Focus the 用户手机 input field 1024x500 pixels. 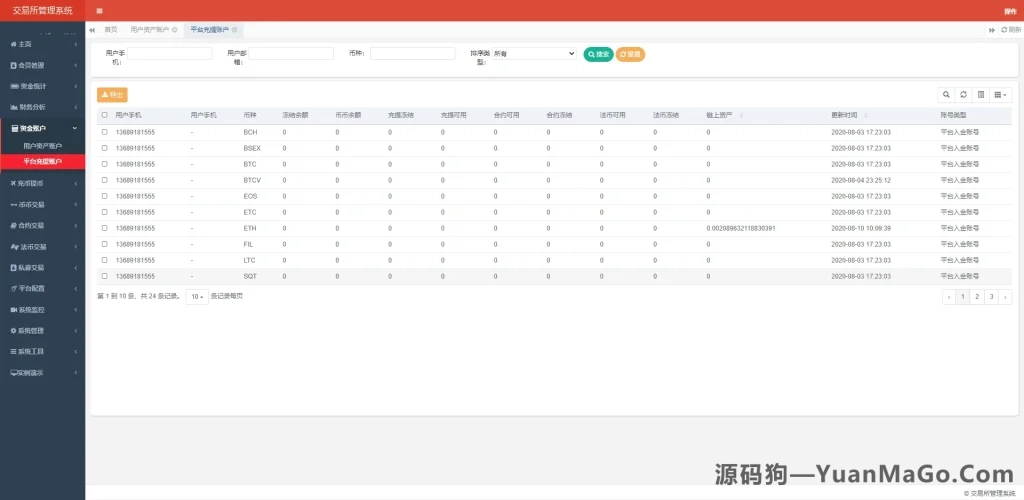(x=170, y=54)
